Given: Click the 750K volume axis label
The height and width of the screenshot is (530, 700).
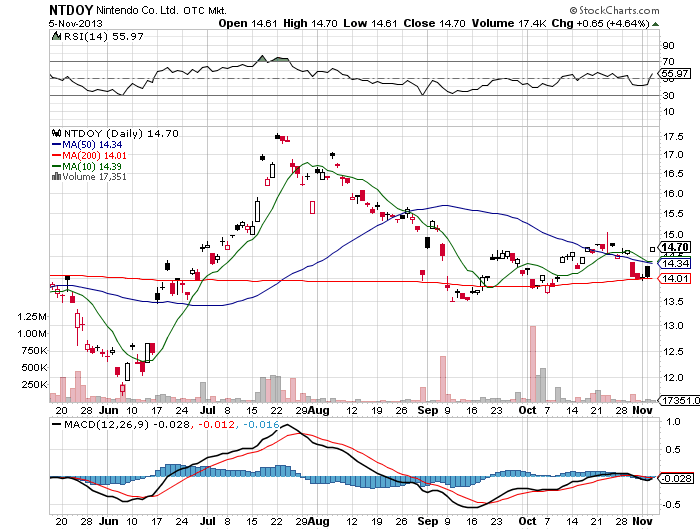Looking at the screenshot, I should [x=34, y=351].
